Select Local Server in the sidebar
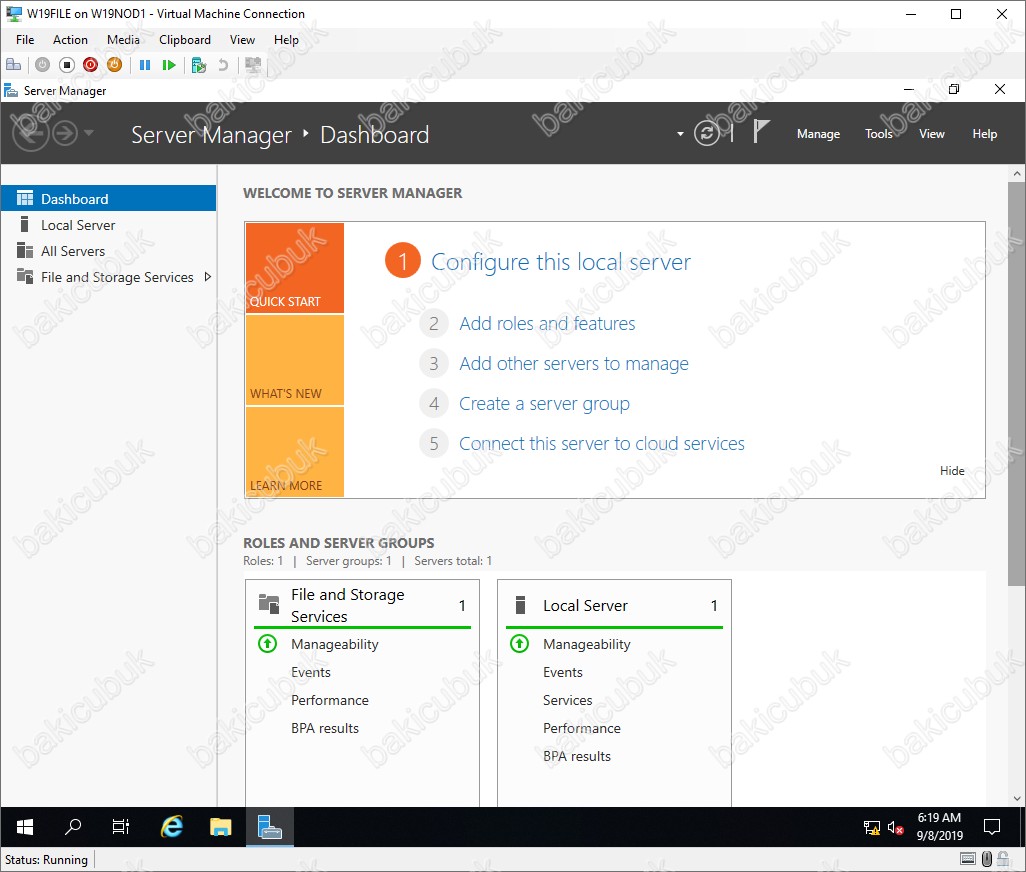1026x872 pixels. [x=109, y=225]
